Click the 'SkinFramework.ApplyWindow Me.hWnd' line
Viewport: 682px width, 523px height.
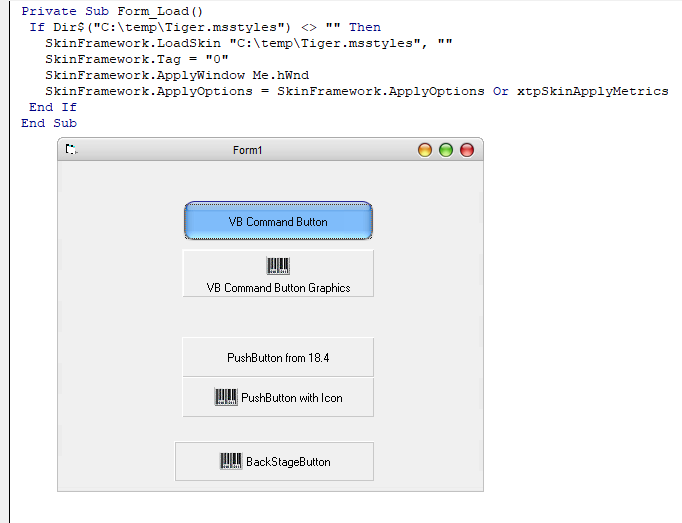177,75
